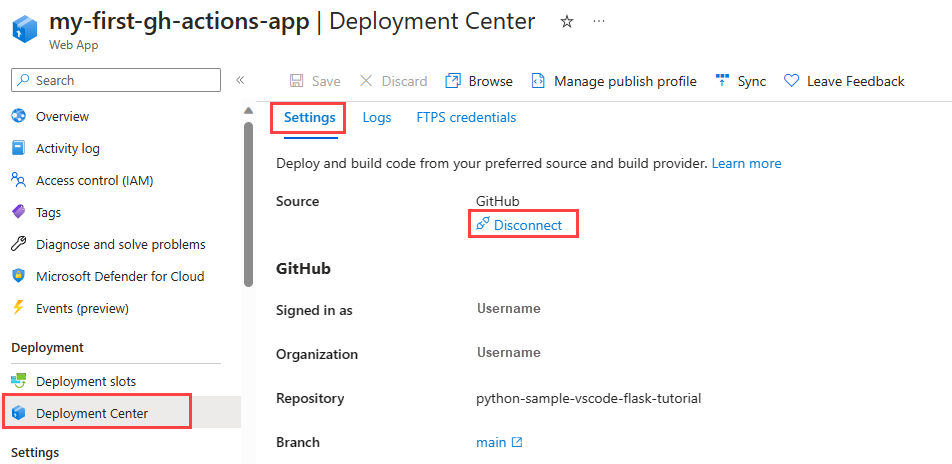Open the Learn more link
This screenshot has width=952, height=464.
[746, 163]
